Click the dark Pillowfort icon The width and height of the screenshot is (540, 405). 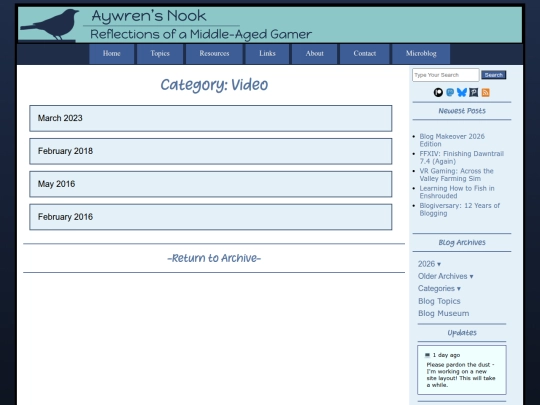point(474,92)
